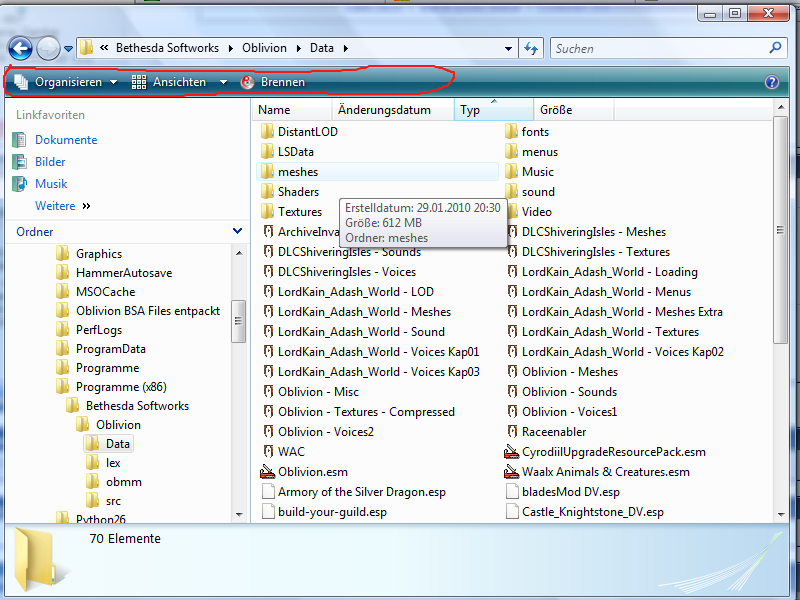The width and height of the screenshot is (800, 600).
Task: Open the Musik favorite link
Action: pyautogui.click(x=51, y=184)
